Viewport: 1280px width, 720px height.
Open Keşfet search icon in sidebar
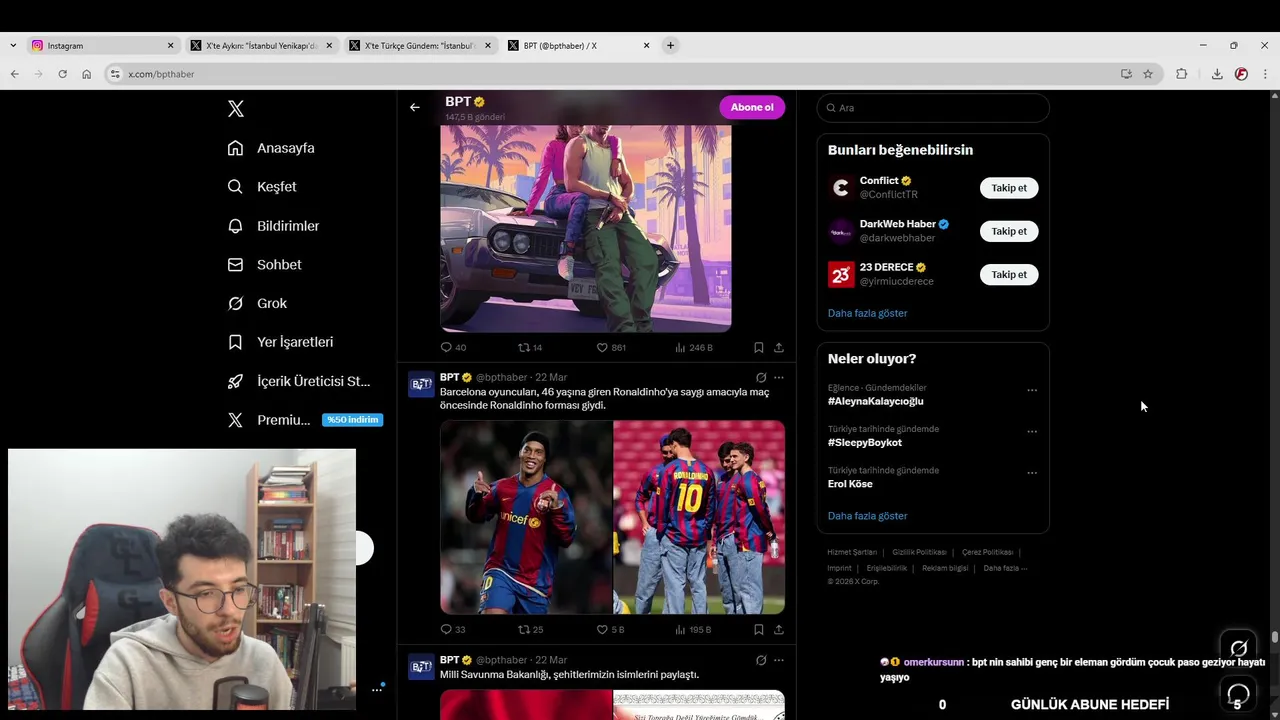(x=235, y=187)
